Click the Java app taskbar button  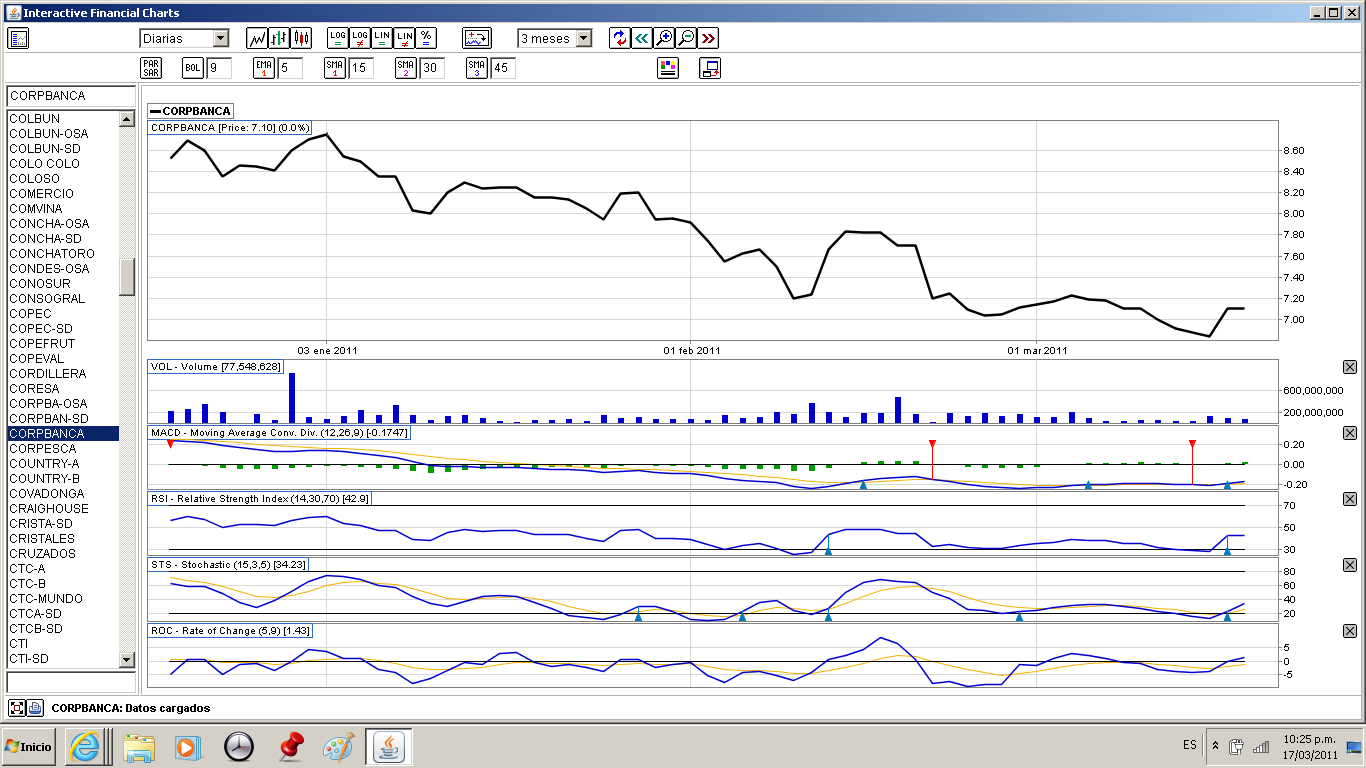coord(389,746)
